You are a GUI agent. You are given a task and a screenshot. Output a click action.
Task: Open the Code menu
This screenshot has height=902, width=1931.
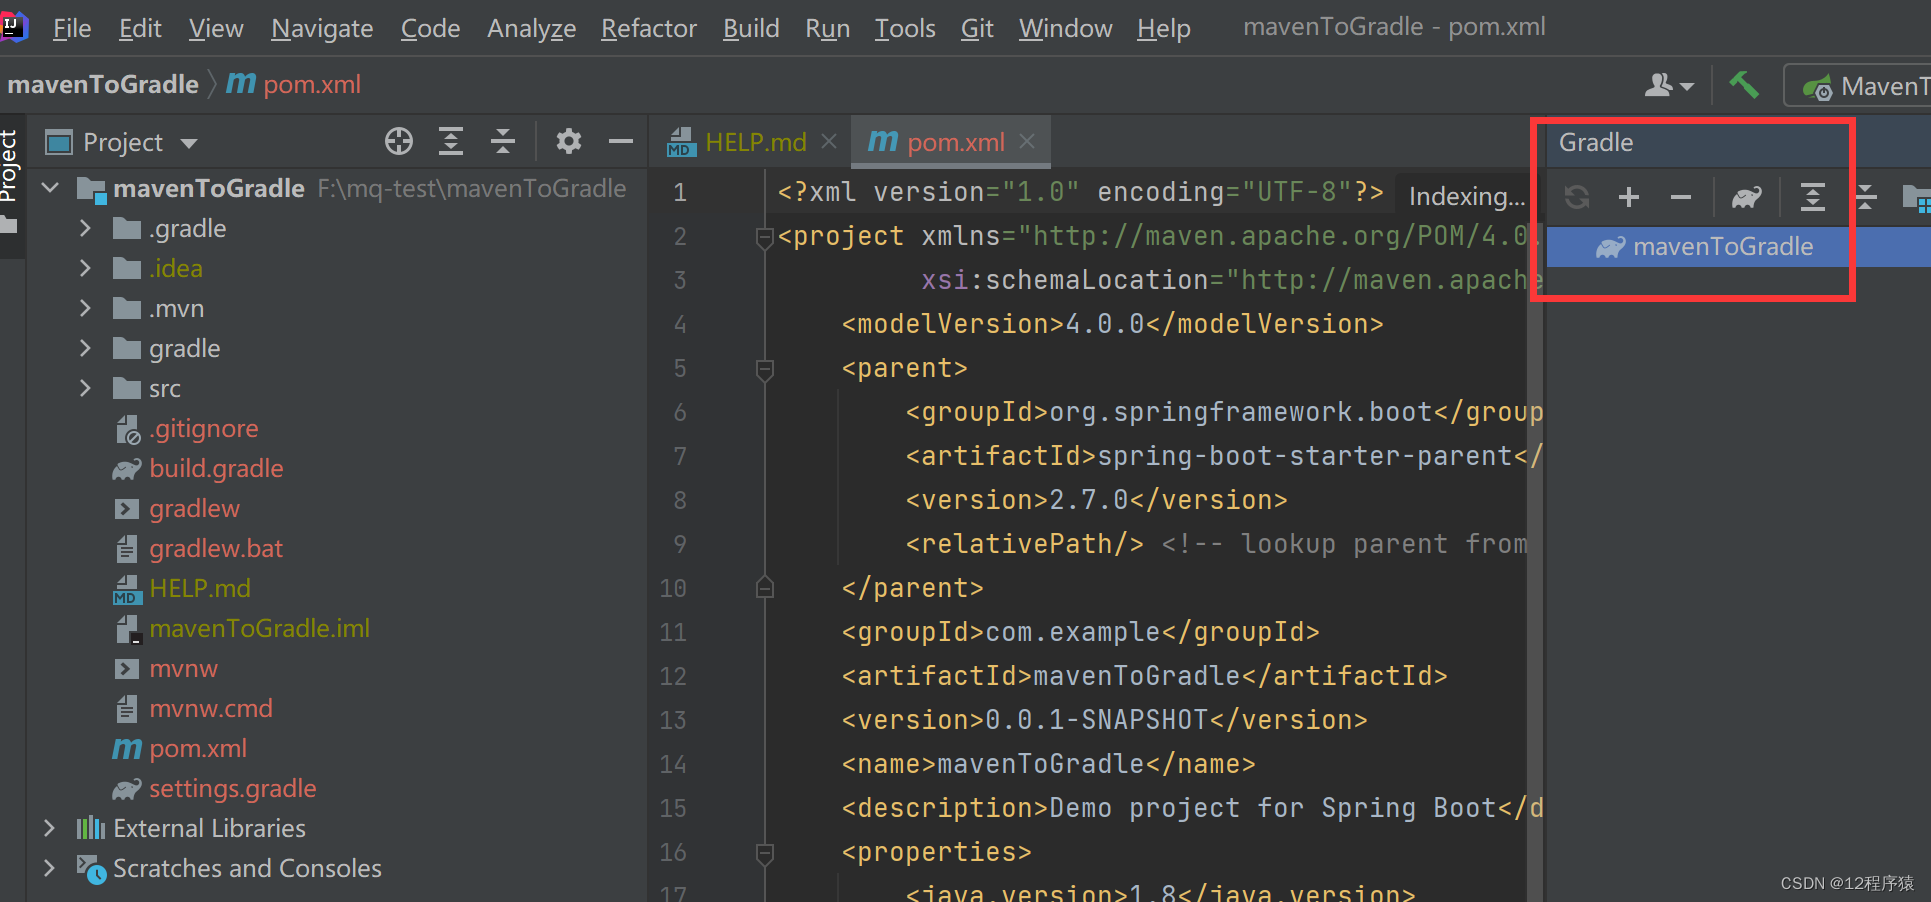[x=430, y=29]
